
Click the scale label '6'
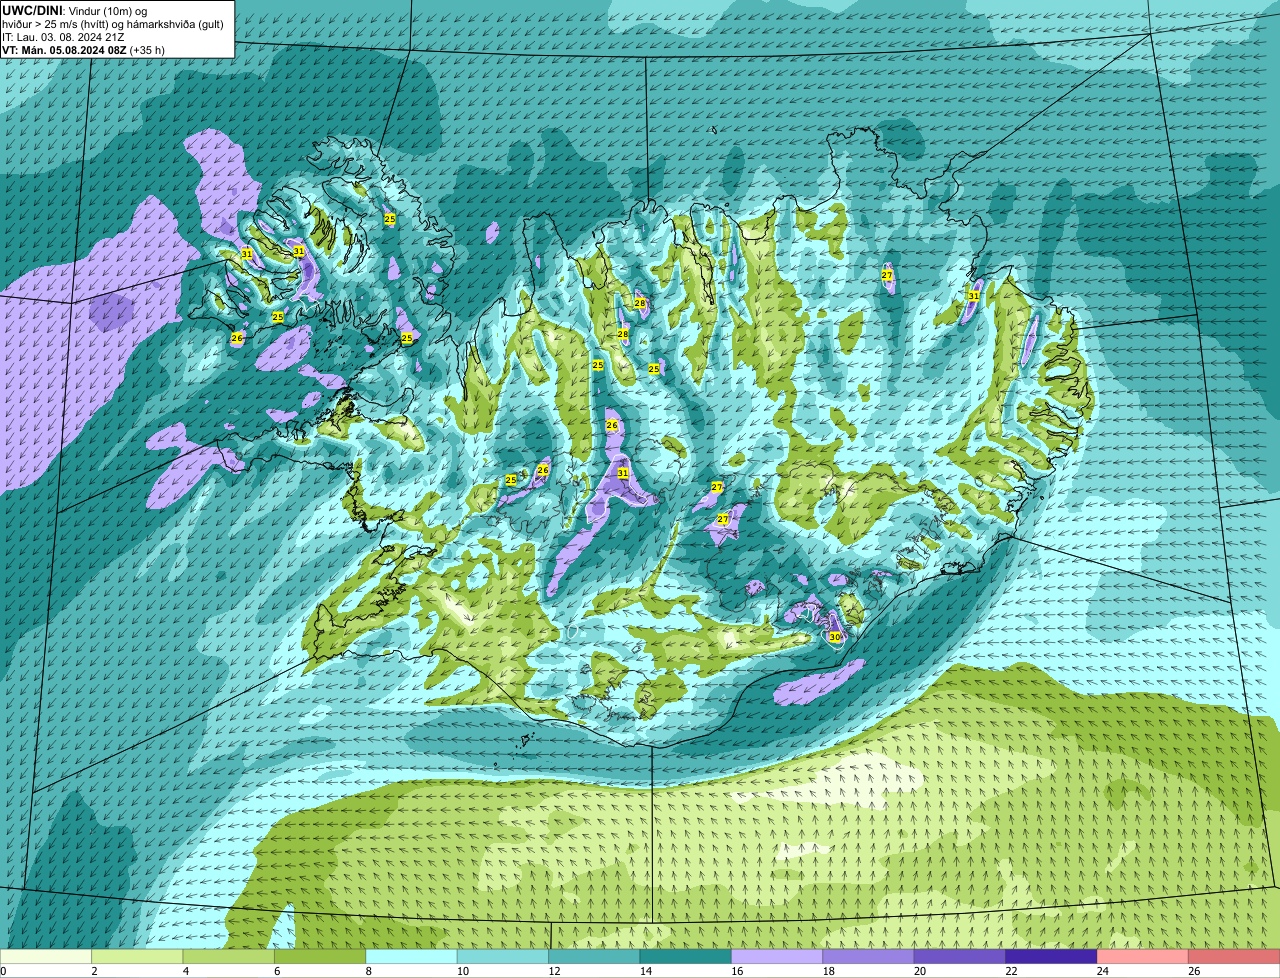point(277,971)
